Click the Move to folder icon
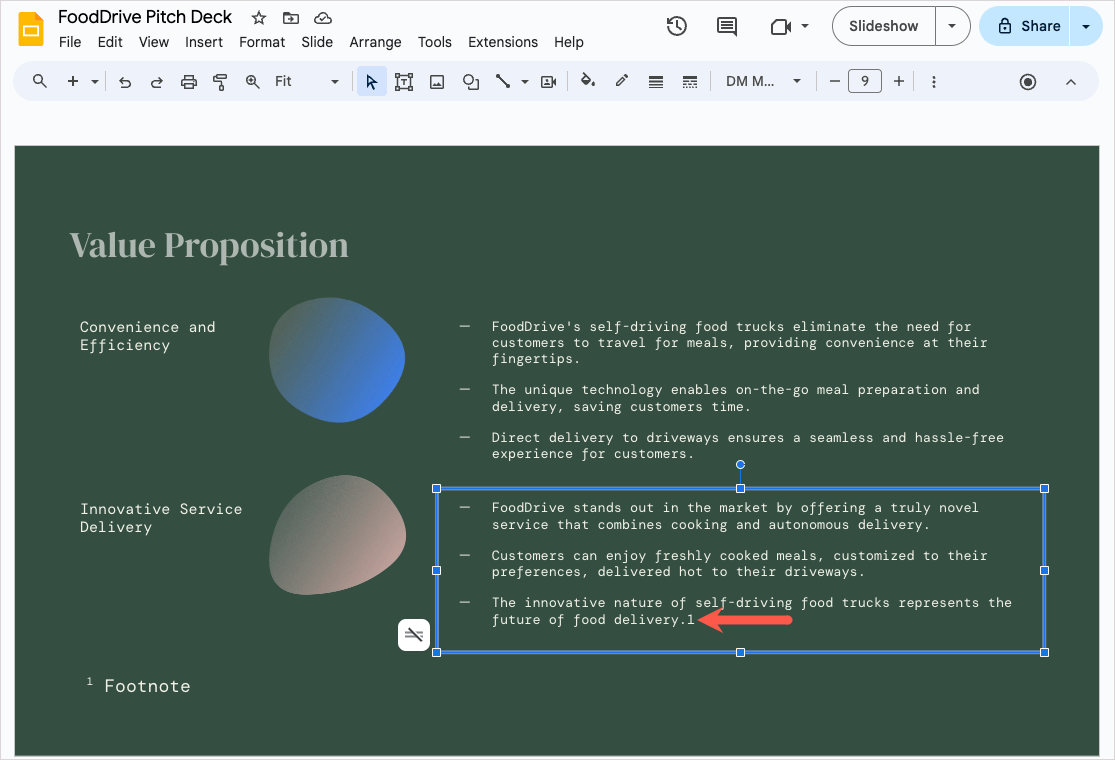 coord(291,18)
